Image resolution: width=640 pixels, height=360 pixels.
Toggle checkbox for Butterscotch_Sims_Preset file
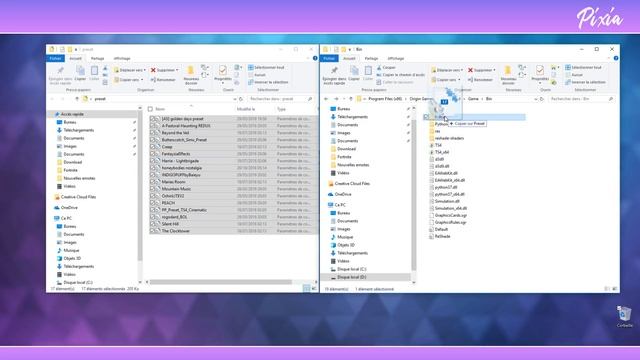pos(152,140)
